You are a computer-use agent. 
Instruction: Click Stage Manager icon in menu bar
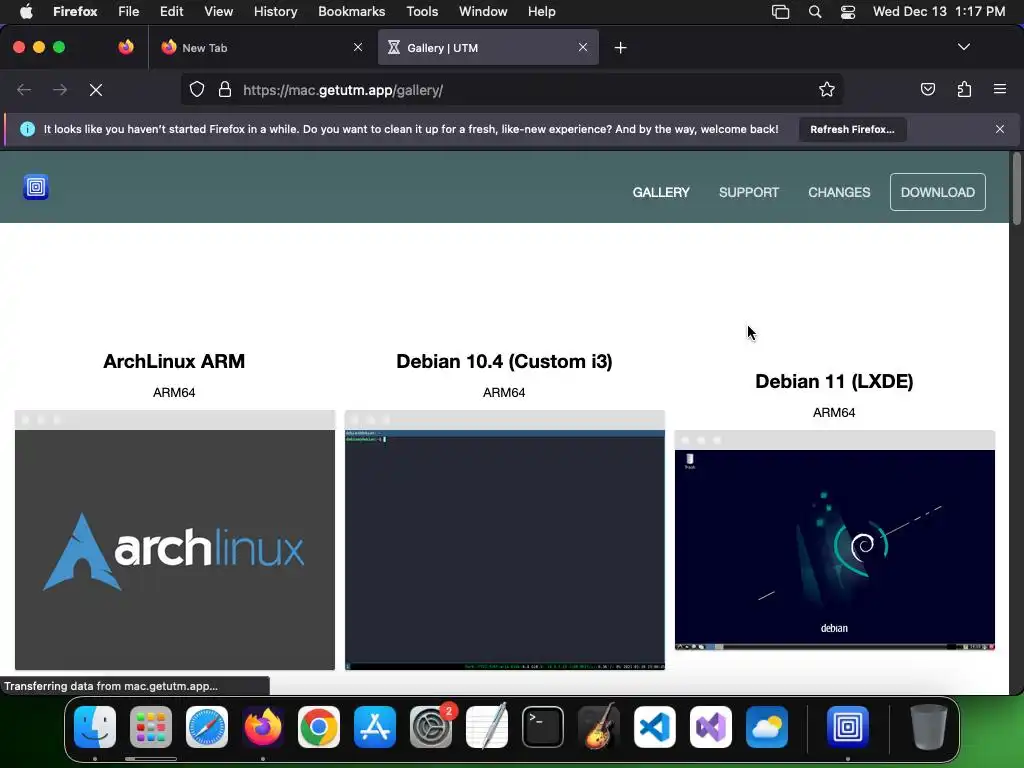point(780,12)
